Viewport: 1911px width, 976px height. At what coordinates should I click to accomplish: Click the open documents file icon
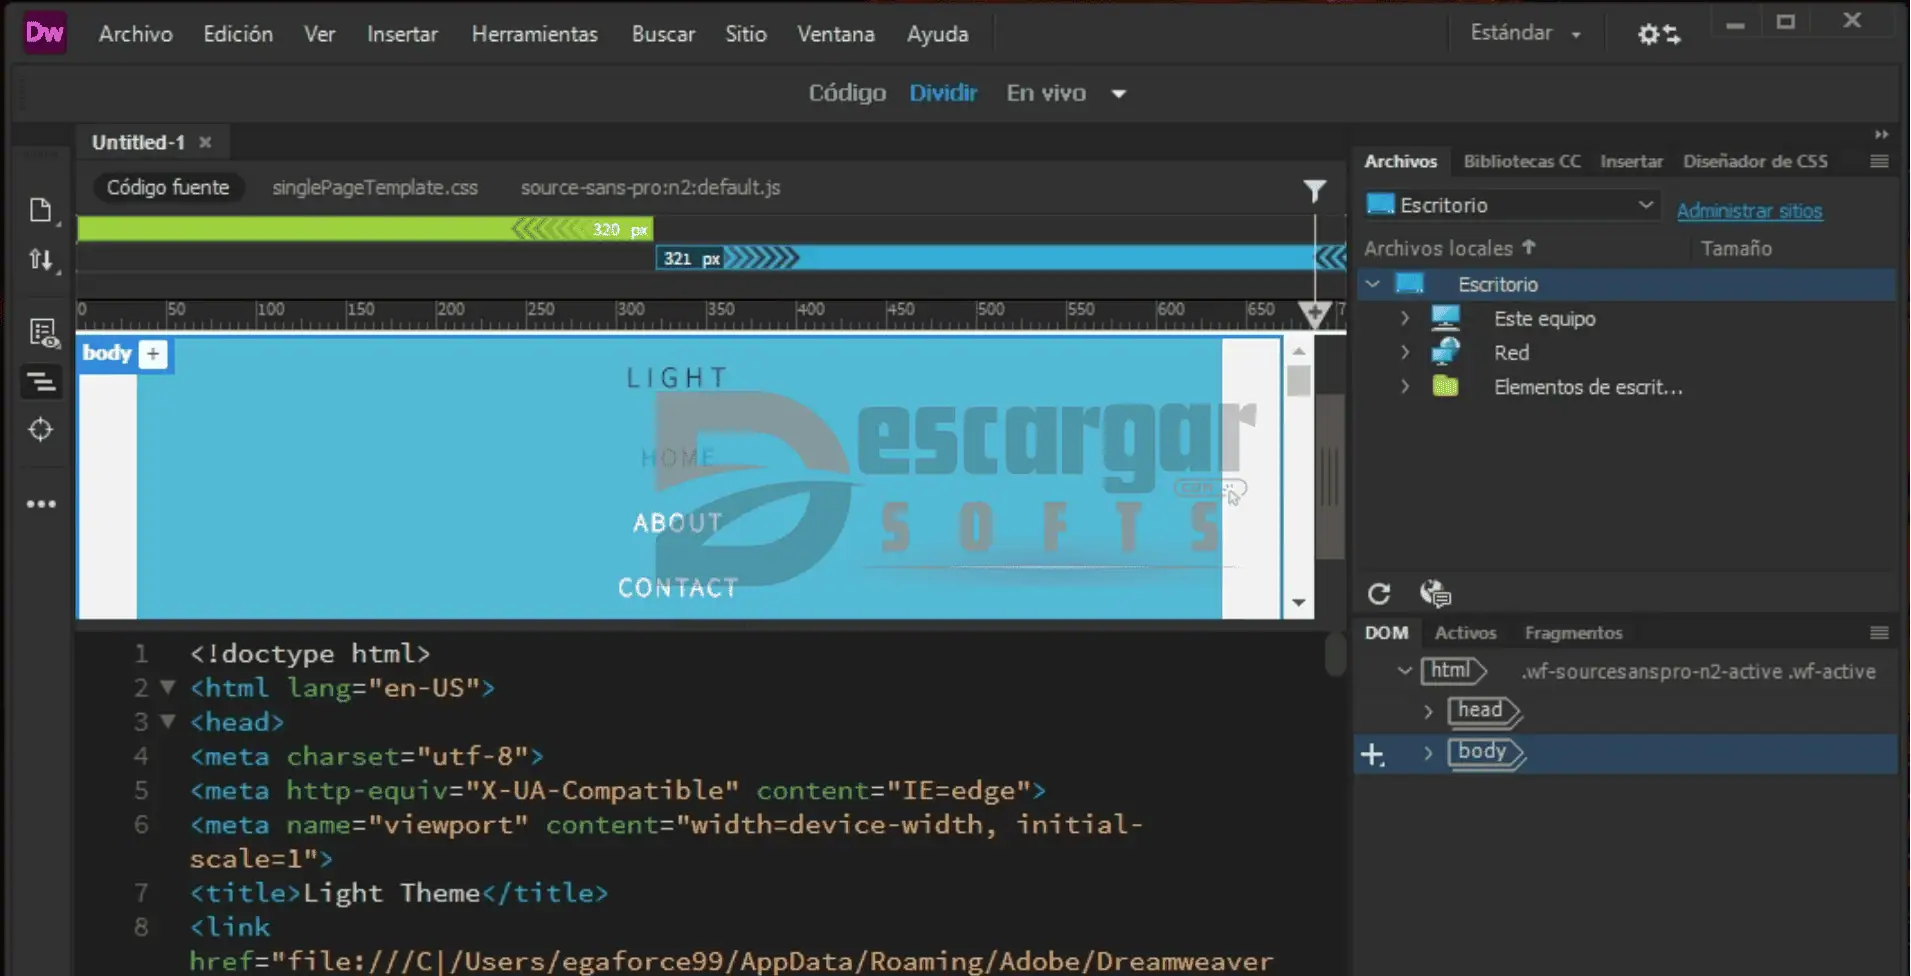coord(41,210)
